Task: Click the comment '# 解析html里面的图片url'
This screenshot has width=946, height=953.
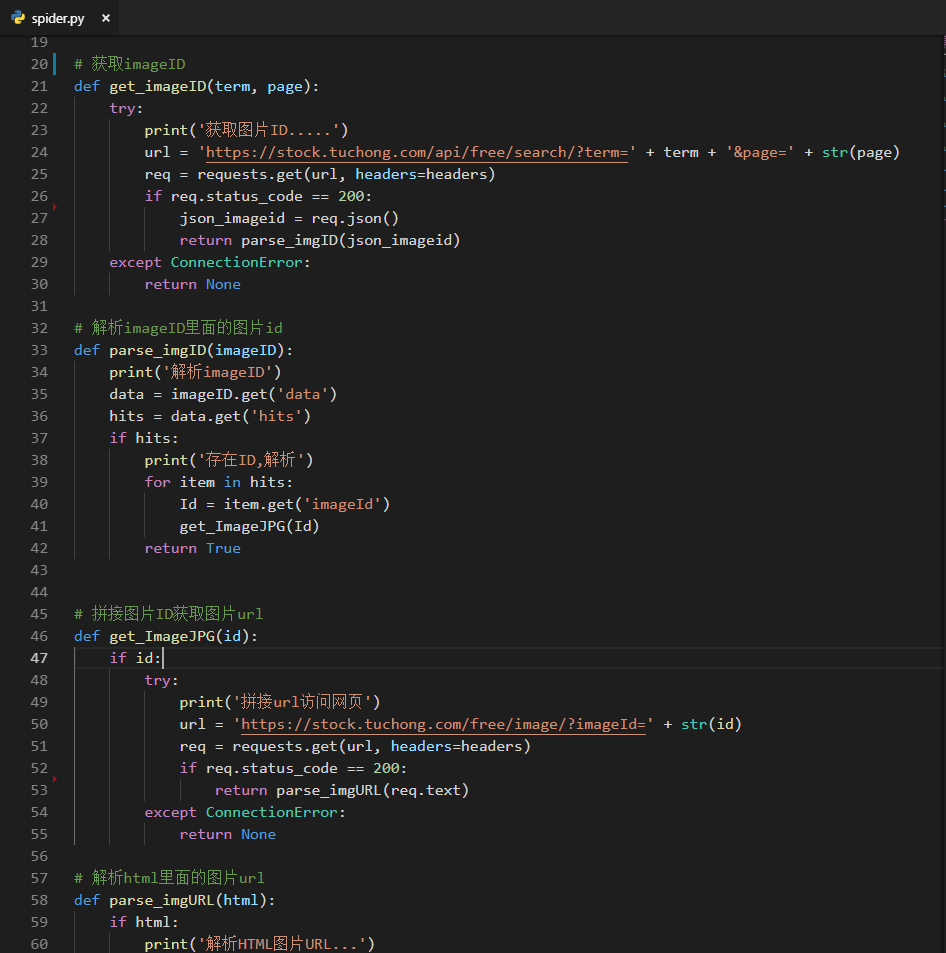Action: coord(169,878)
